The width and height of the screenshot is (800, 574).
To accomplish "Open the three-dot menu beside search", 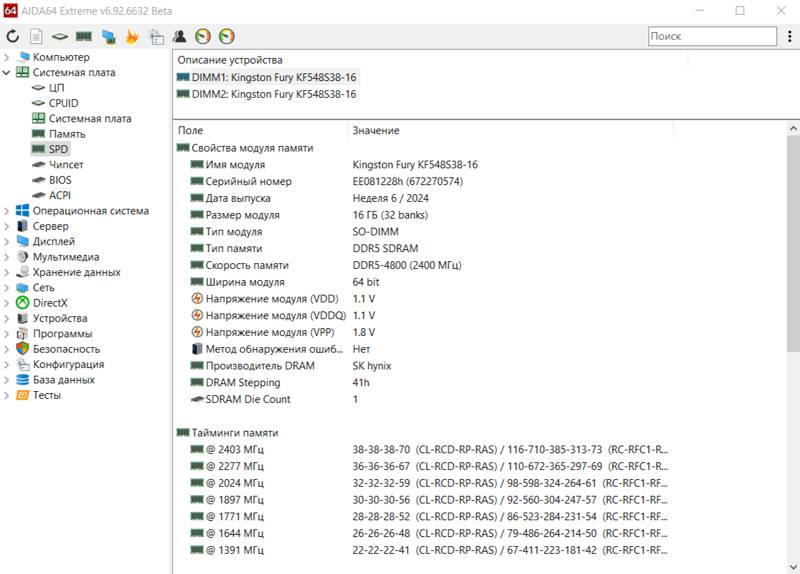I will point(788,37).
